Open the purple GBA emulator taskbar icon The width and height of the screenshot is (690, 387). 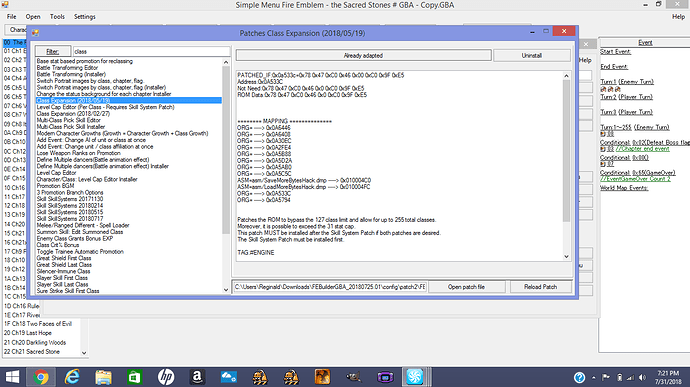tap(385, 377)
